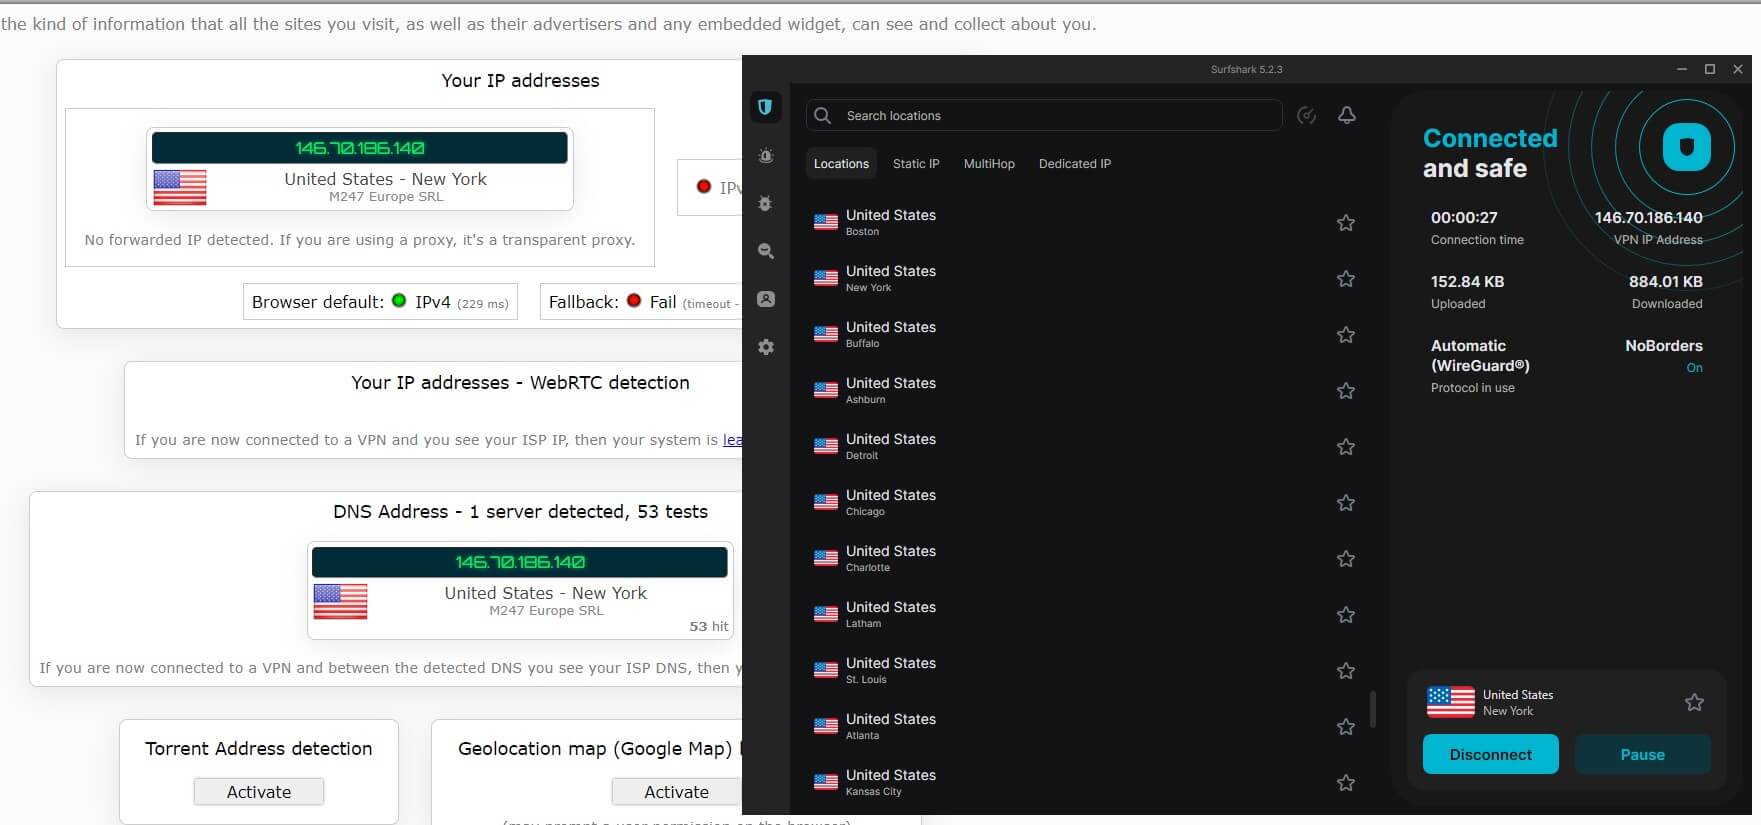Click 'M247 Europe SRL' under top IP address
1761x825 pixels.
point(386,197)
